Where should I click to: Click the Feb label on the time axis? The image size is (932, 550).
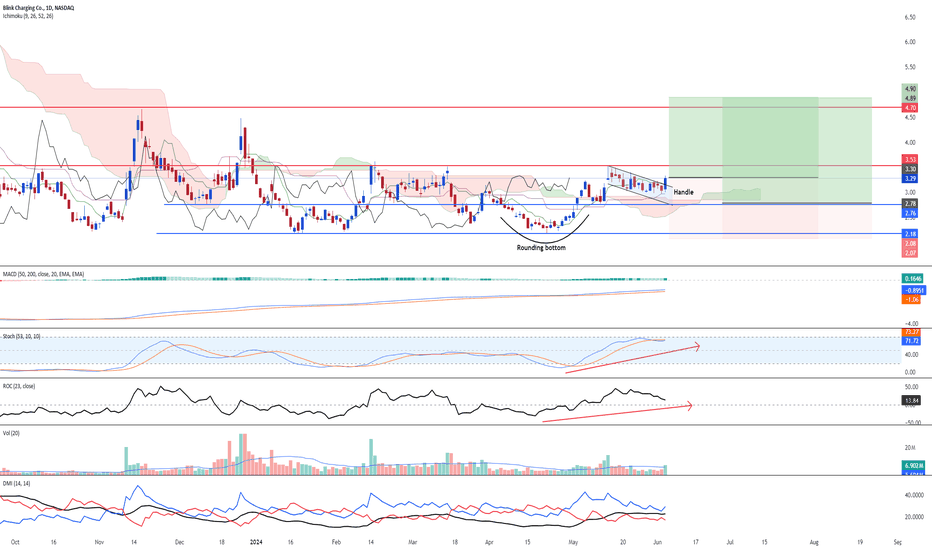[336, 542]
